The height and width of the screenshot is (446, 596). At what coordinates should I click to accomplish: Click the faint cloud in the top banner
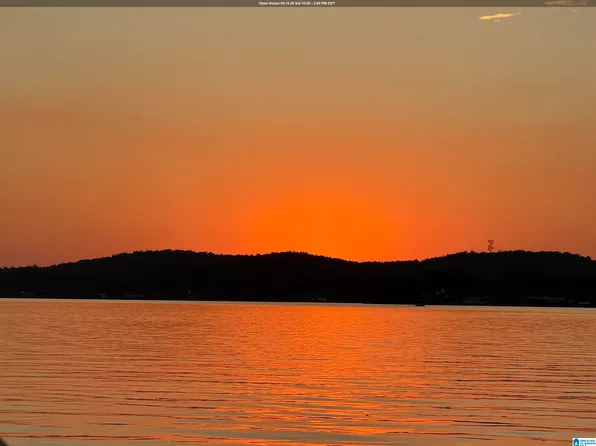(566, 3)
